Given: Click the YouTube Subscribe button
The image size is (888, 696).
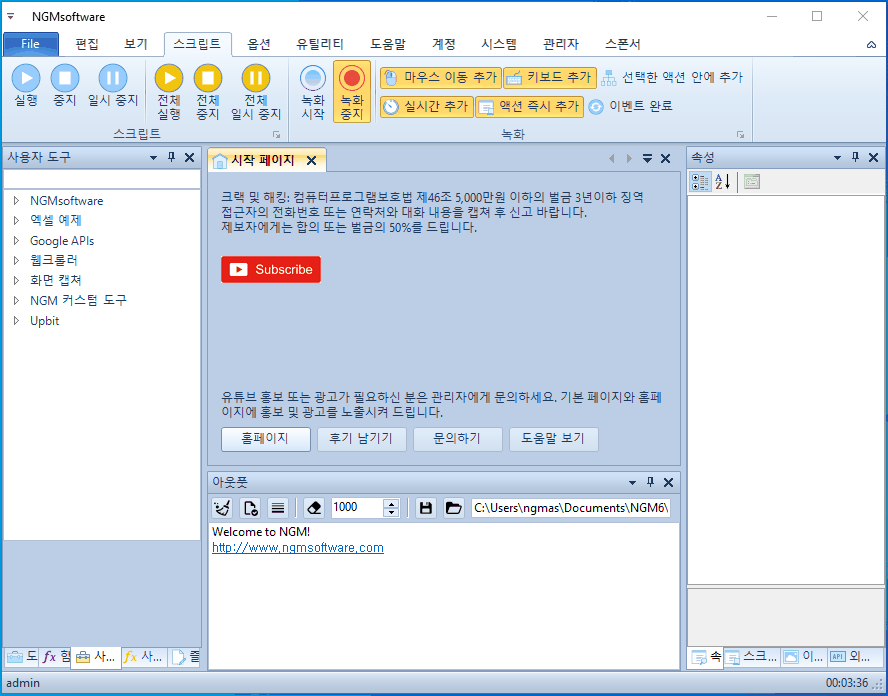Looking at the screenshot, I should point(271,270).
